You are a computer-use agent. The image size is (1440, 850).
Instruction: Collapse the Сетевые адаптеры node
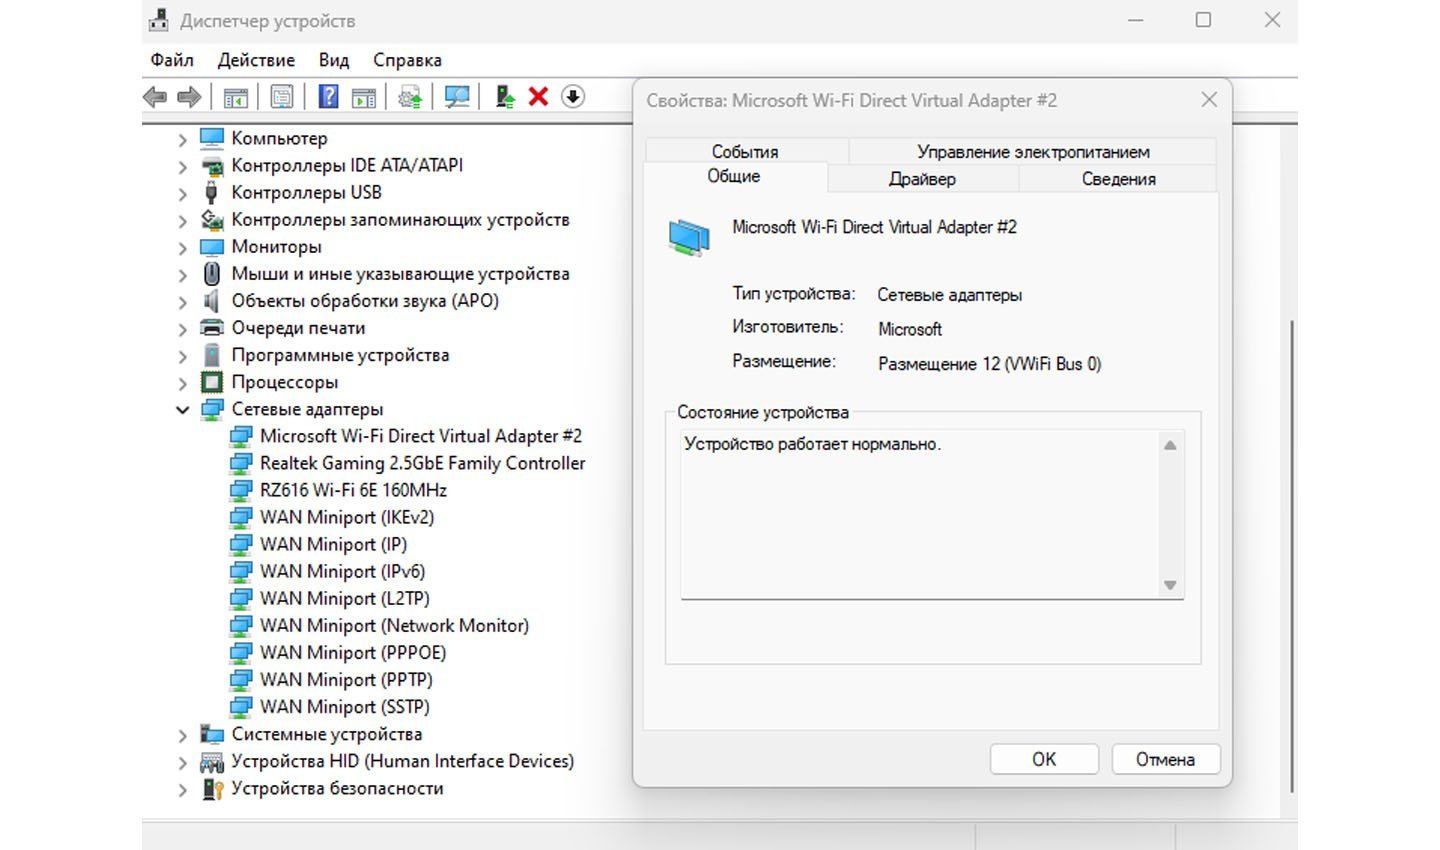coord(182,409)
